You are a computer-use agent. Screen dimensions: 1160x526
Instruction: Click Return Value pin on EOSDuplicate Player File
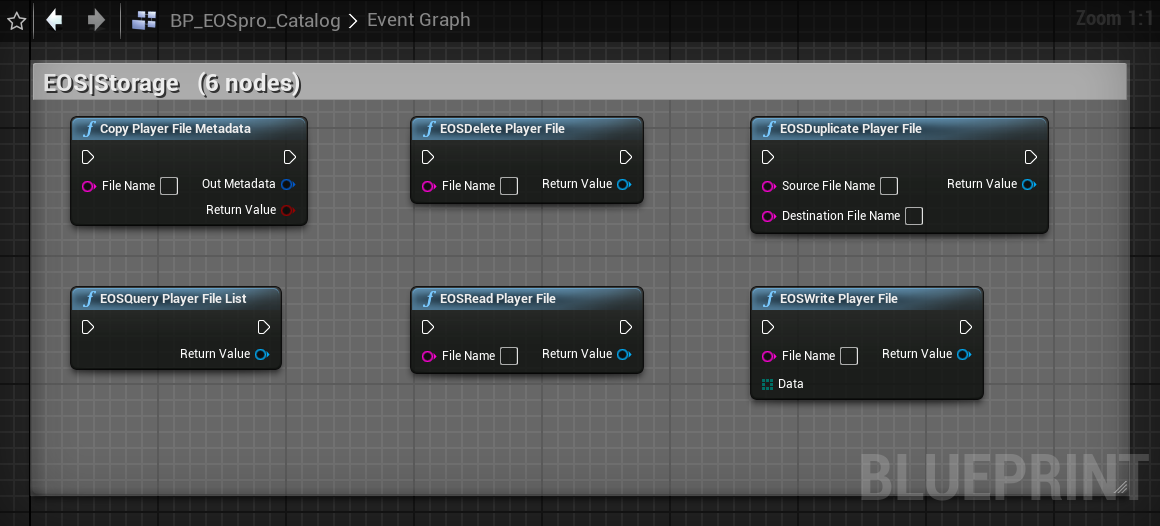click(x=1029, y=184)
